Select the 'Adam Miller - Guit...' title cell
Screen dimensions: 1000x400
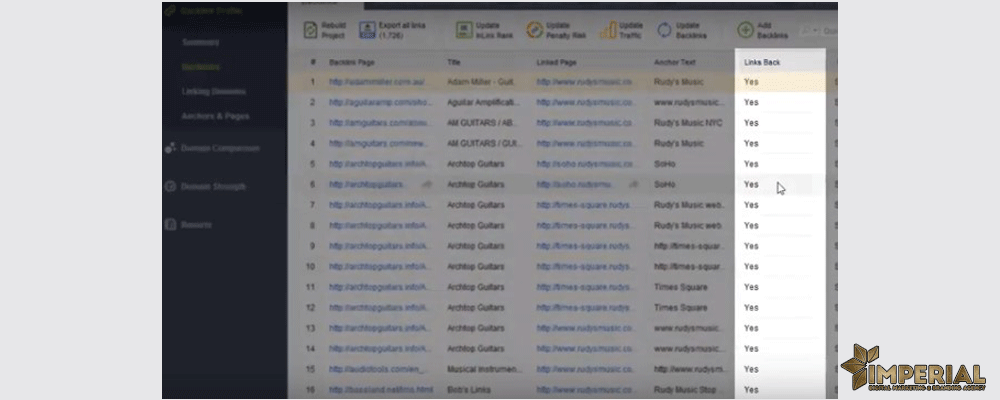click(480, 82)
